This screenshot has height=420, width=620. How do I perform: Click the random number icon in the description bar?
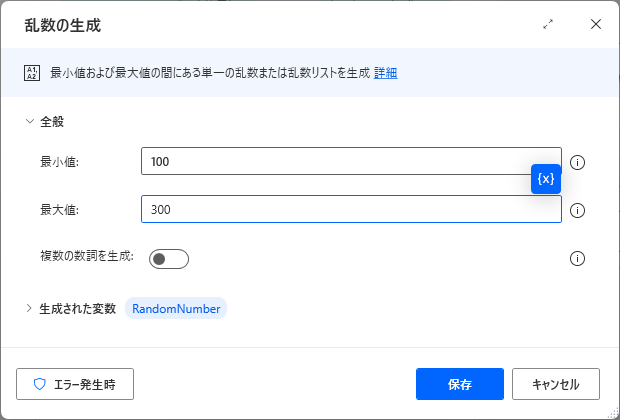[x=31, y=72]
